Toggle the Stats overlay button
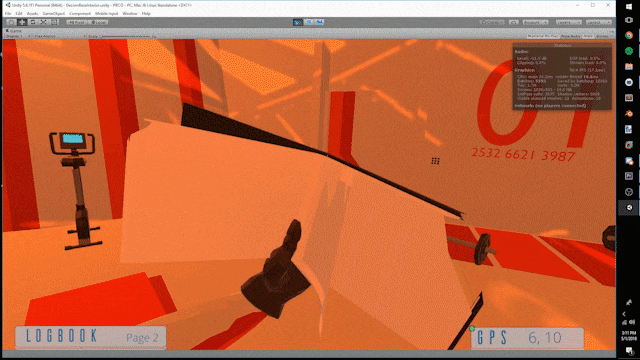This screenshot has height=360, width=640. 588,36
